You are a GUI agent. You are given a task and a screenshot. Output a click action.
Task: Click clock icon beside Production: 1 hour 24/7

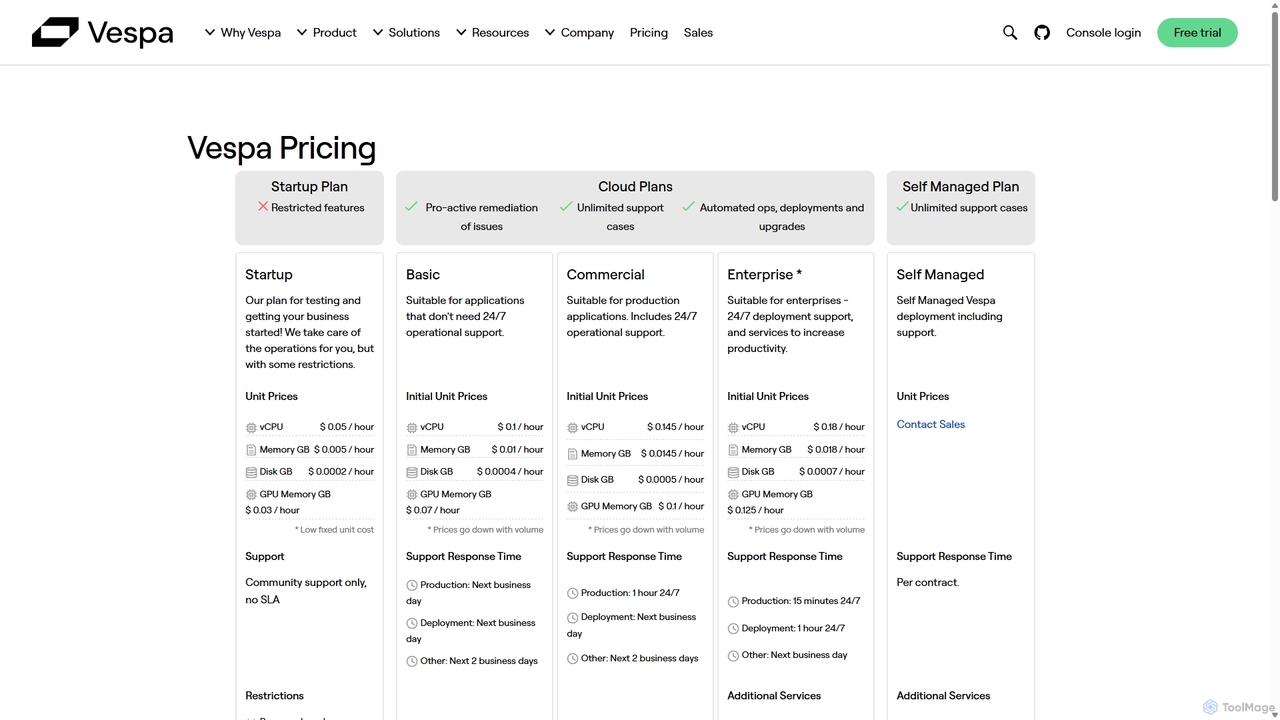coord(573,594)
